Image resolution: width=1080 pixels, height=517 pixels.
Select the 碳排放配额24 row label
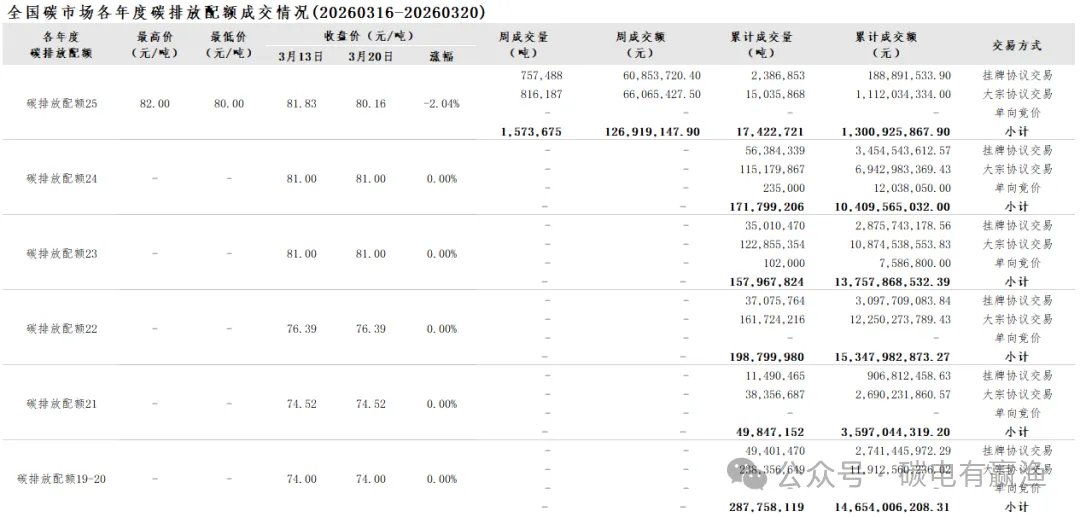[62, 179]
